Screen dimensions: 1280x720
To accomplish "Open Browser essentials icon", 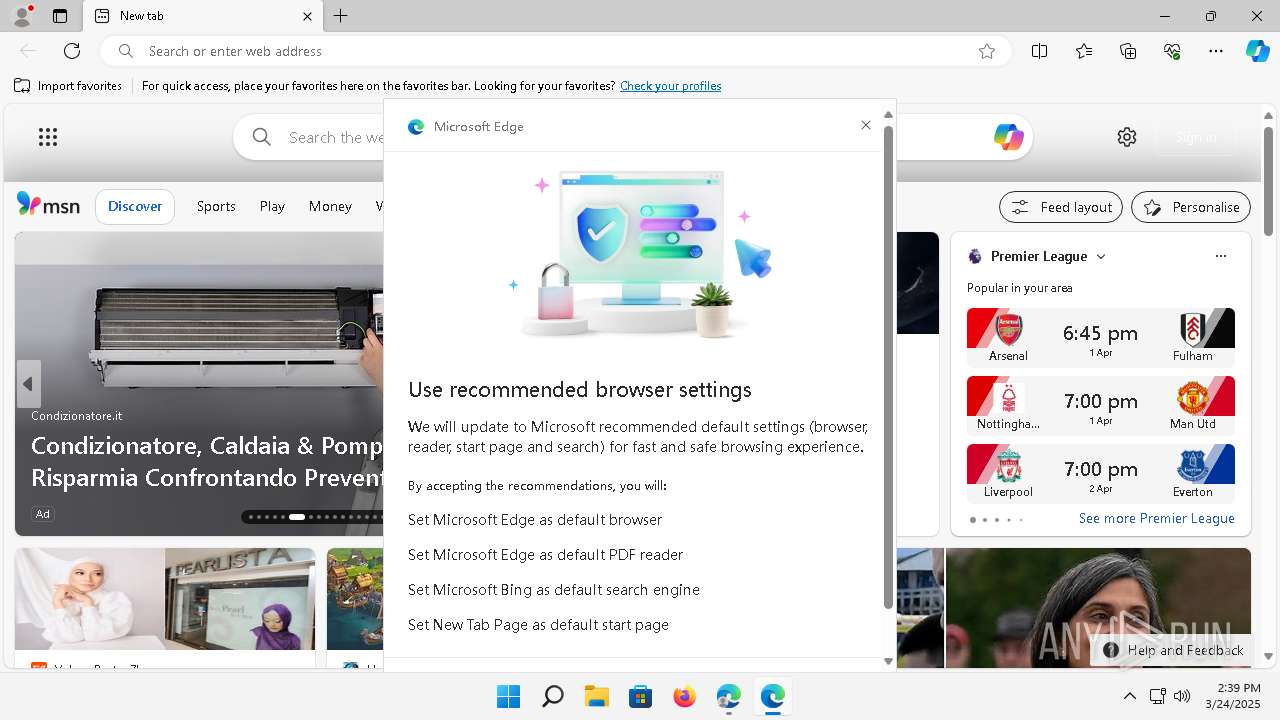I will (x=1172, y=51).
